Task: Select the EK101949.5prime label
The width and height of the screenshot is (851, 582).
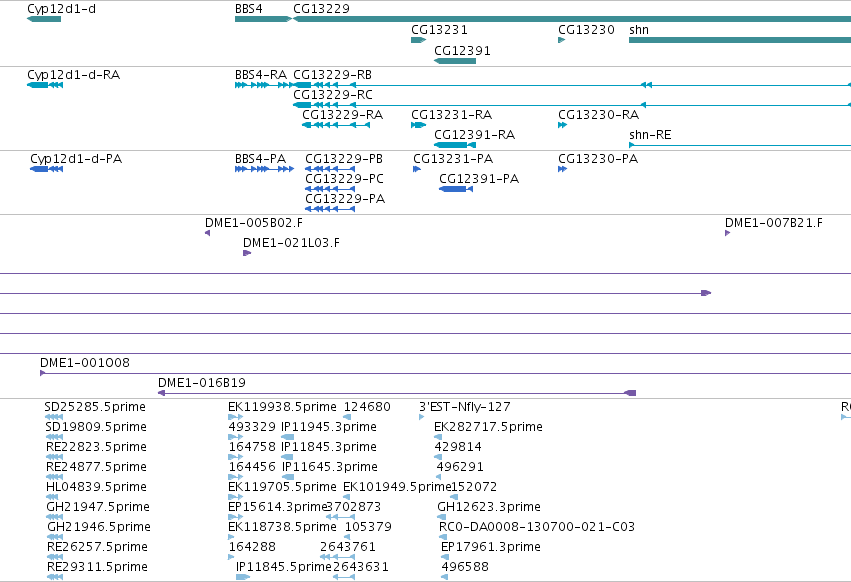Action: [397, 487]
